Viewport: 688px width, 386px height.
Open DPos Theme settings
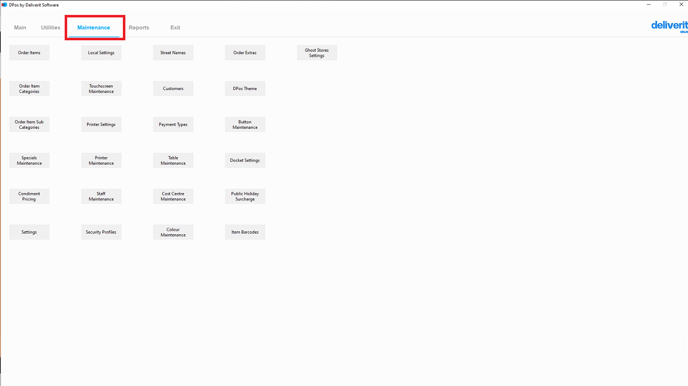[245, 89]
